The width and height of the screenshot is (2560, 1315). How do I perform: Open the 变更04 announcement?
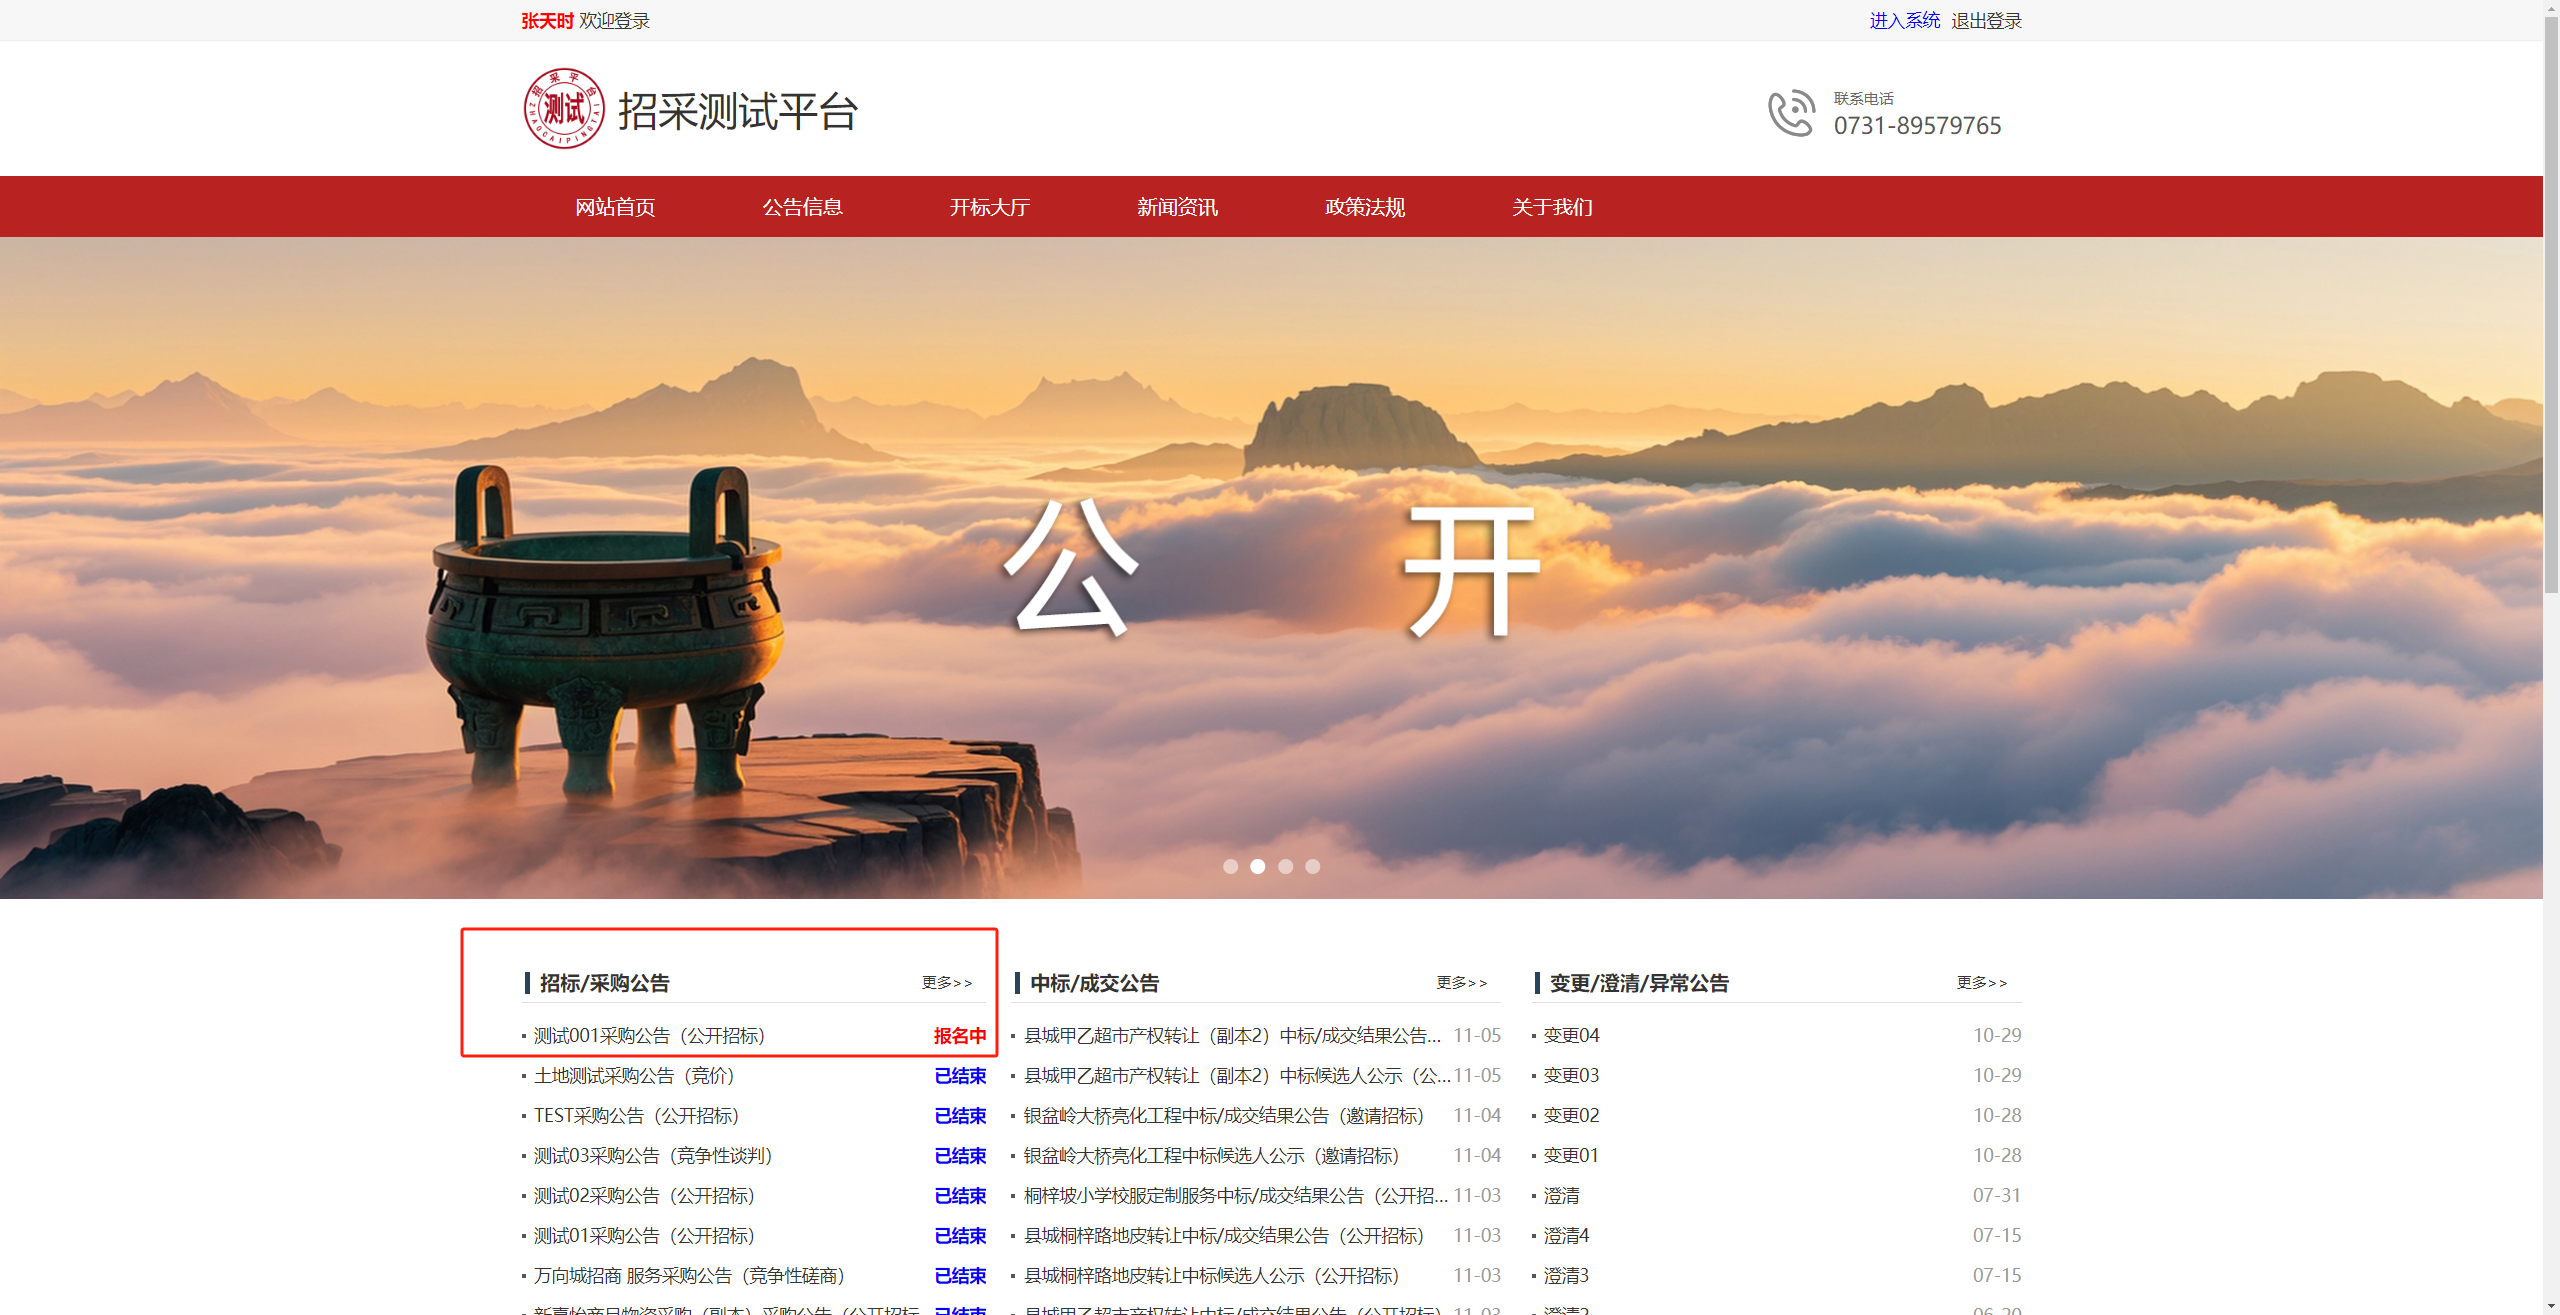coord(1571,1035)
